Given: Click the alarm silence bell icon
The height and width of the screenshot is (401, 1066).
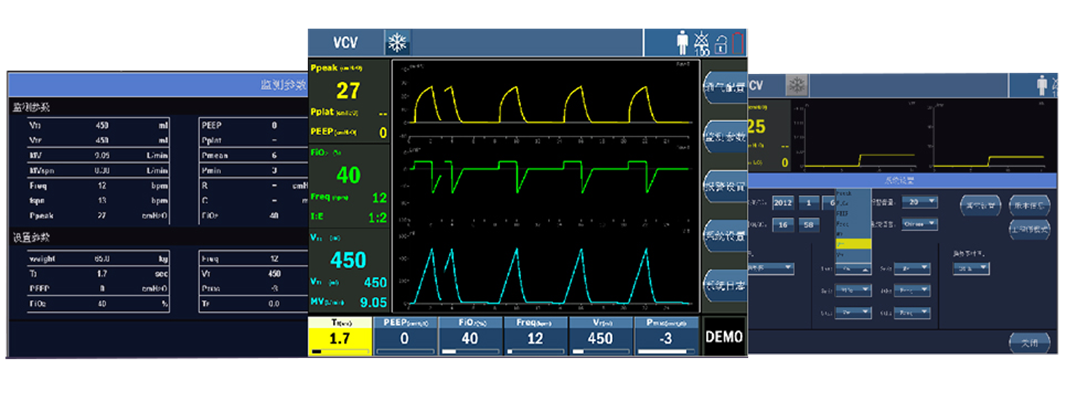Looking at the screenshot, I should pos(702,43).
